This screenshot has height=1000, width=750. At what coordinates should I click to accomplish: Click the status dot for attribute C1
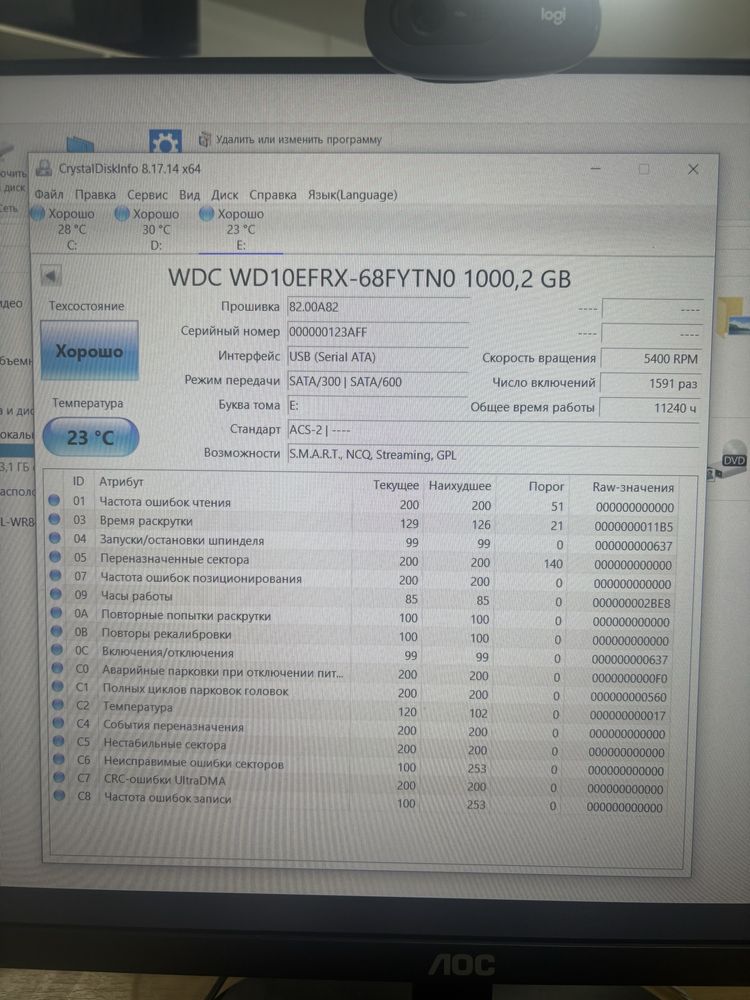coord(58,687)
